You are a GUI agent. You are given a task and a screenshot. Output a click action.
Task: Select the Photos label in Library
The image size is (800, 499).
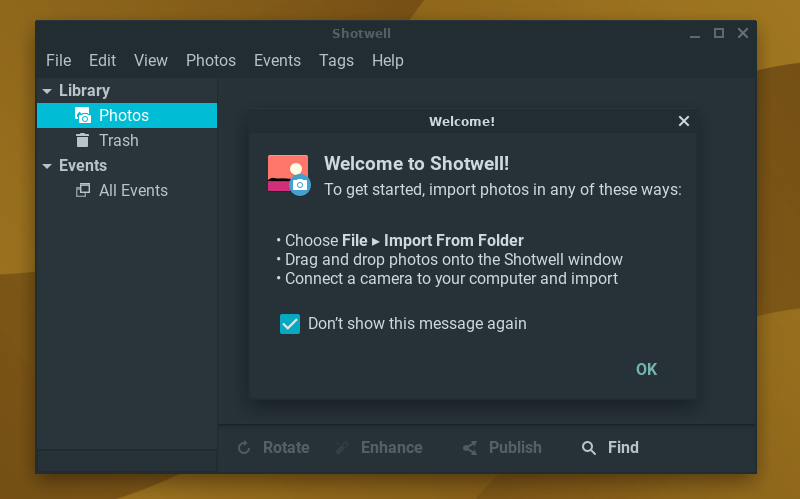[x=123, y=115]
